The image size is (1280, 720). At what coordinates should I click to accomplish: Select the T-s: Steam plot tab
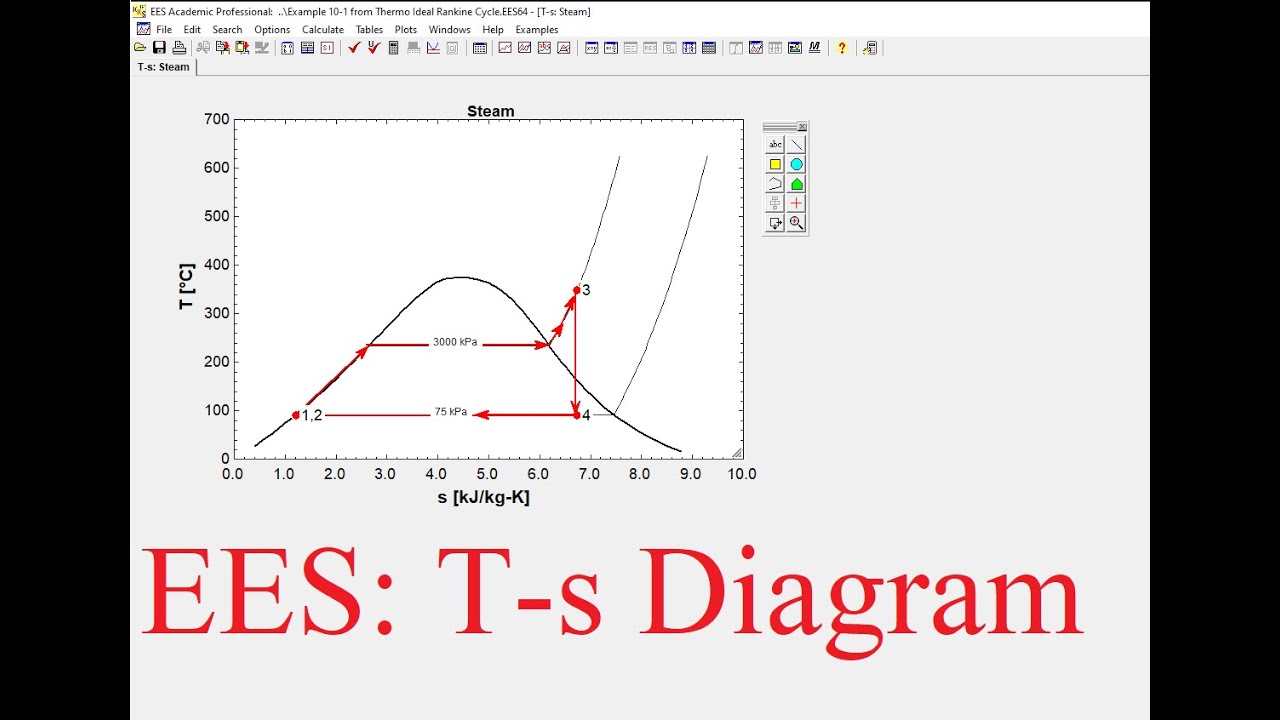coord(163,67)
